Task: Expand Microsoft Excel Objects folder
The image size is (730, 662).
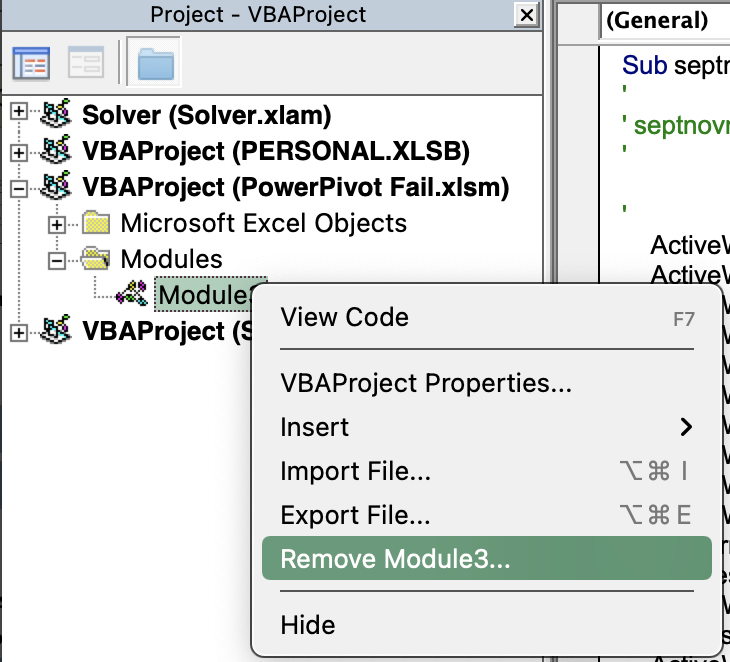Action: tap(56, 225)
